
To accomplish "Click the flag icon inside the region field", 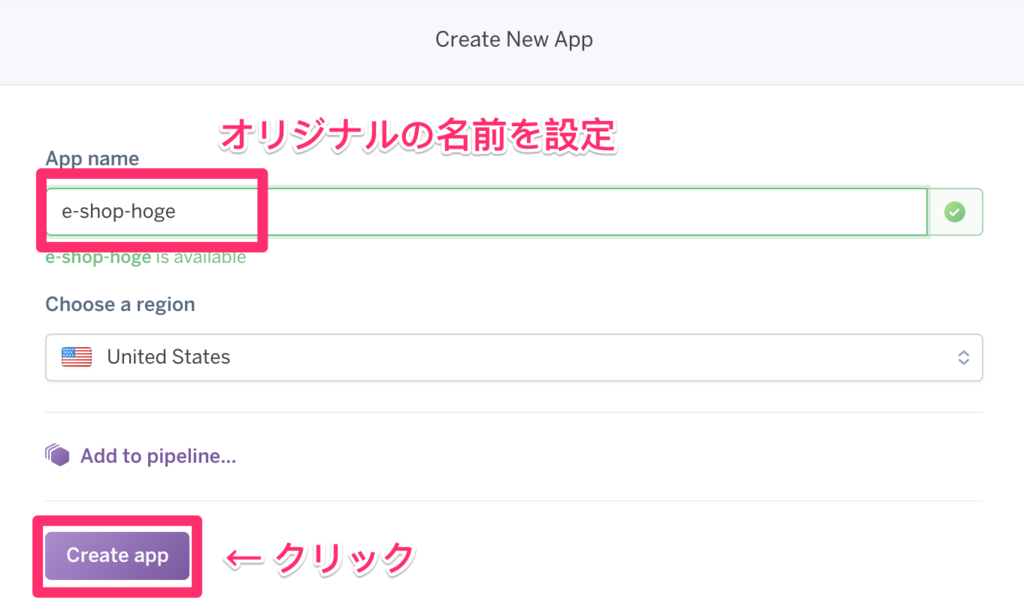I will click(76, 357).
